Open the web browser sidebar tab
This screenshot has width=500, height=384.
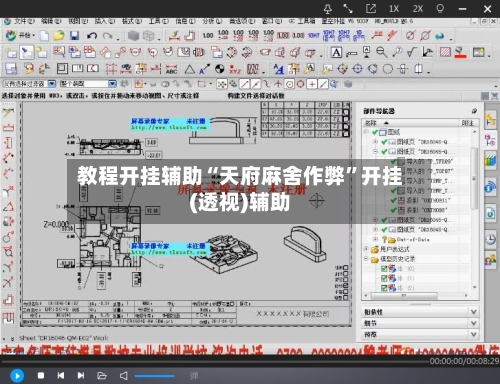point(490,213)
